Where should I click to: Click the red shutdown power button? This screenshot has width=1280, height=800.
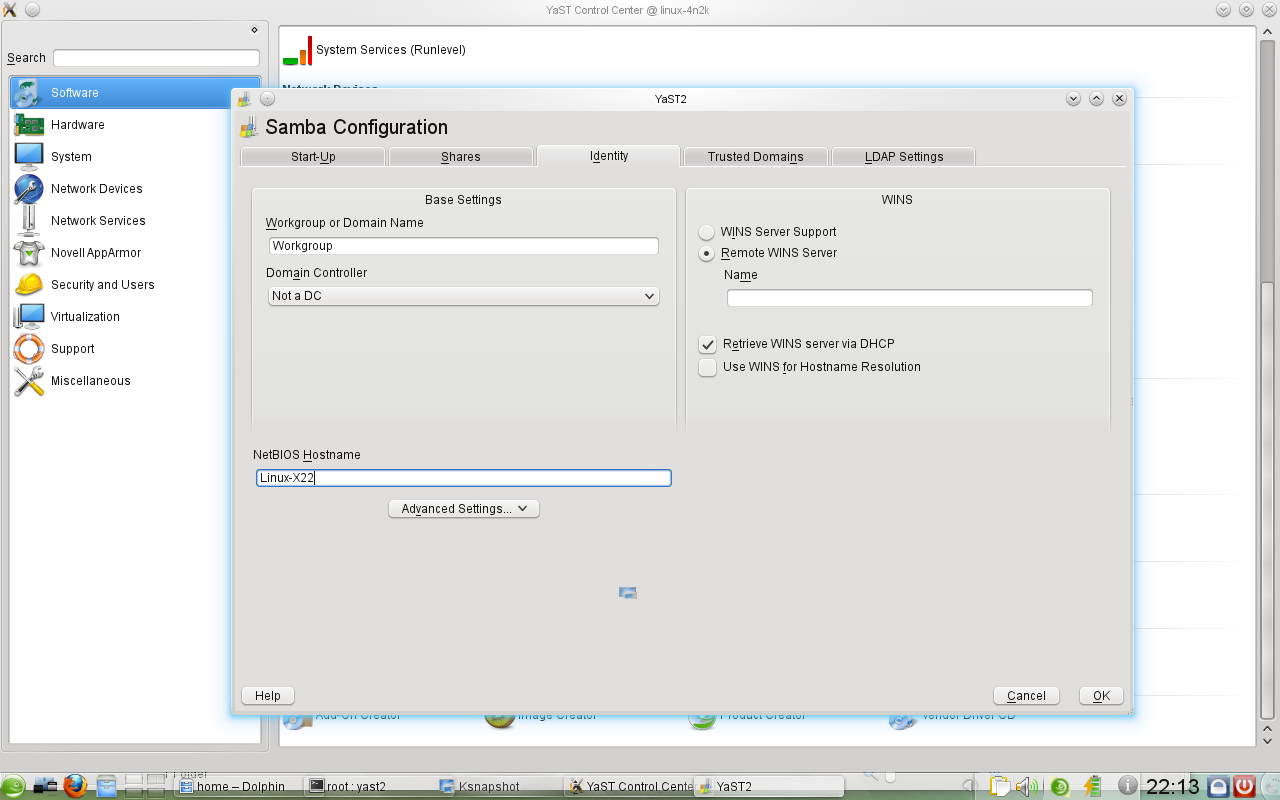pos(1244,786)
